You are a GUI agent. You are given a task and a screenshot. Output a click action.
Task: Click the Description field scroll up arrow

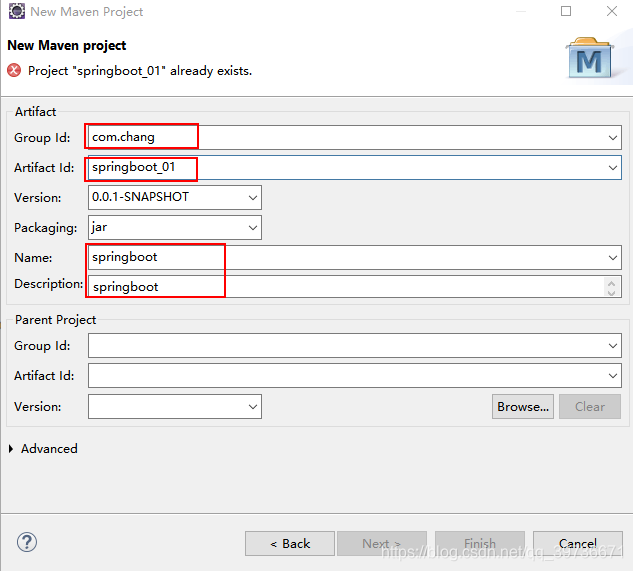point(611,283)
